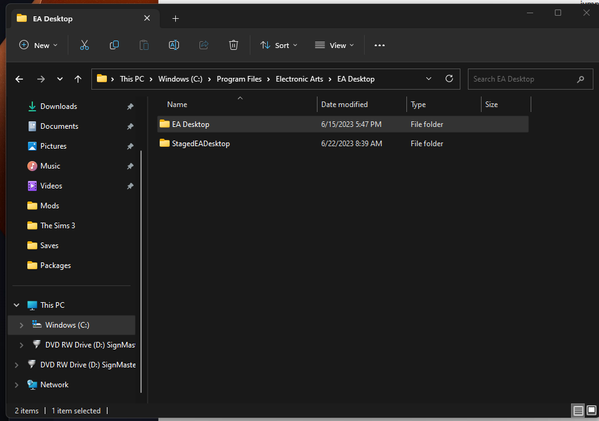The width and height of the screenshot is (599, 421).
Task: Click the '1 item selected' status text
Action: point(76,411)
